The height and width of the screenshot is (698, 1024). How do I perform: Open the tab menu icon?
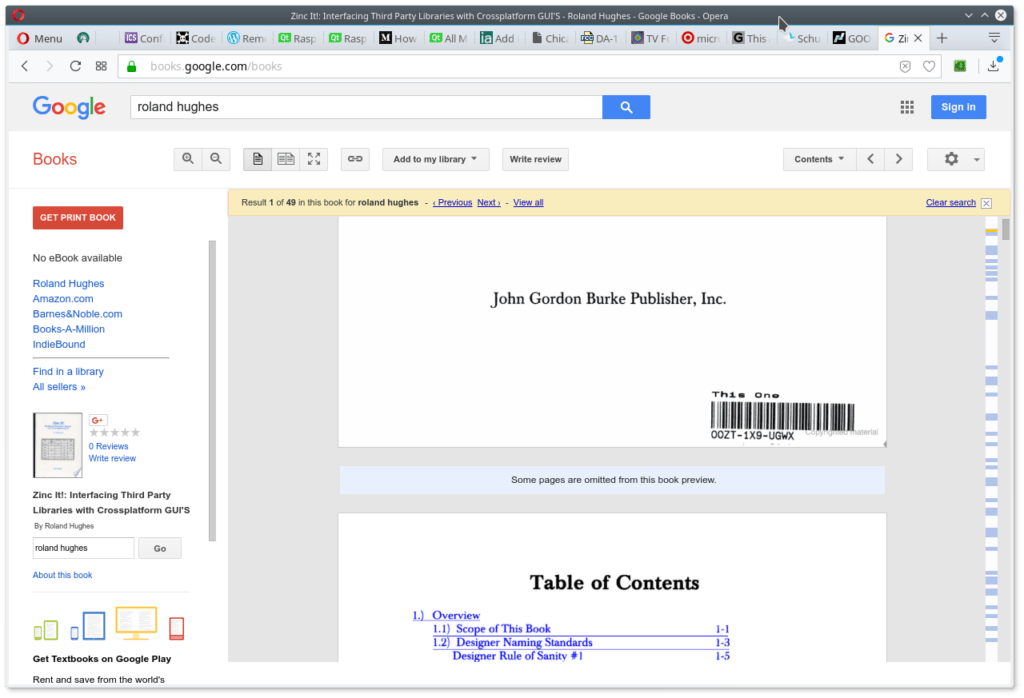coord(995,38)
